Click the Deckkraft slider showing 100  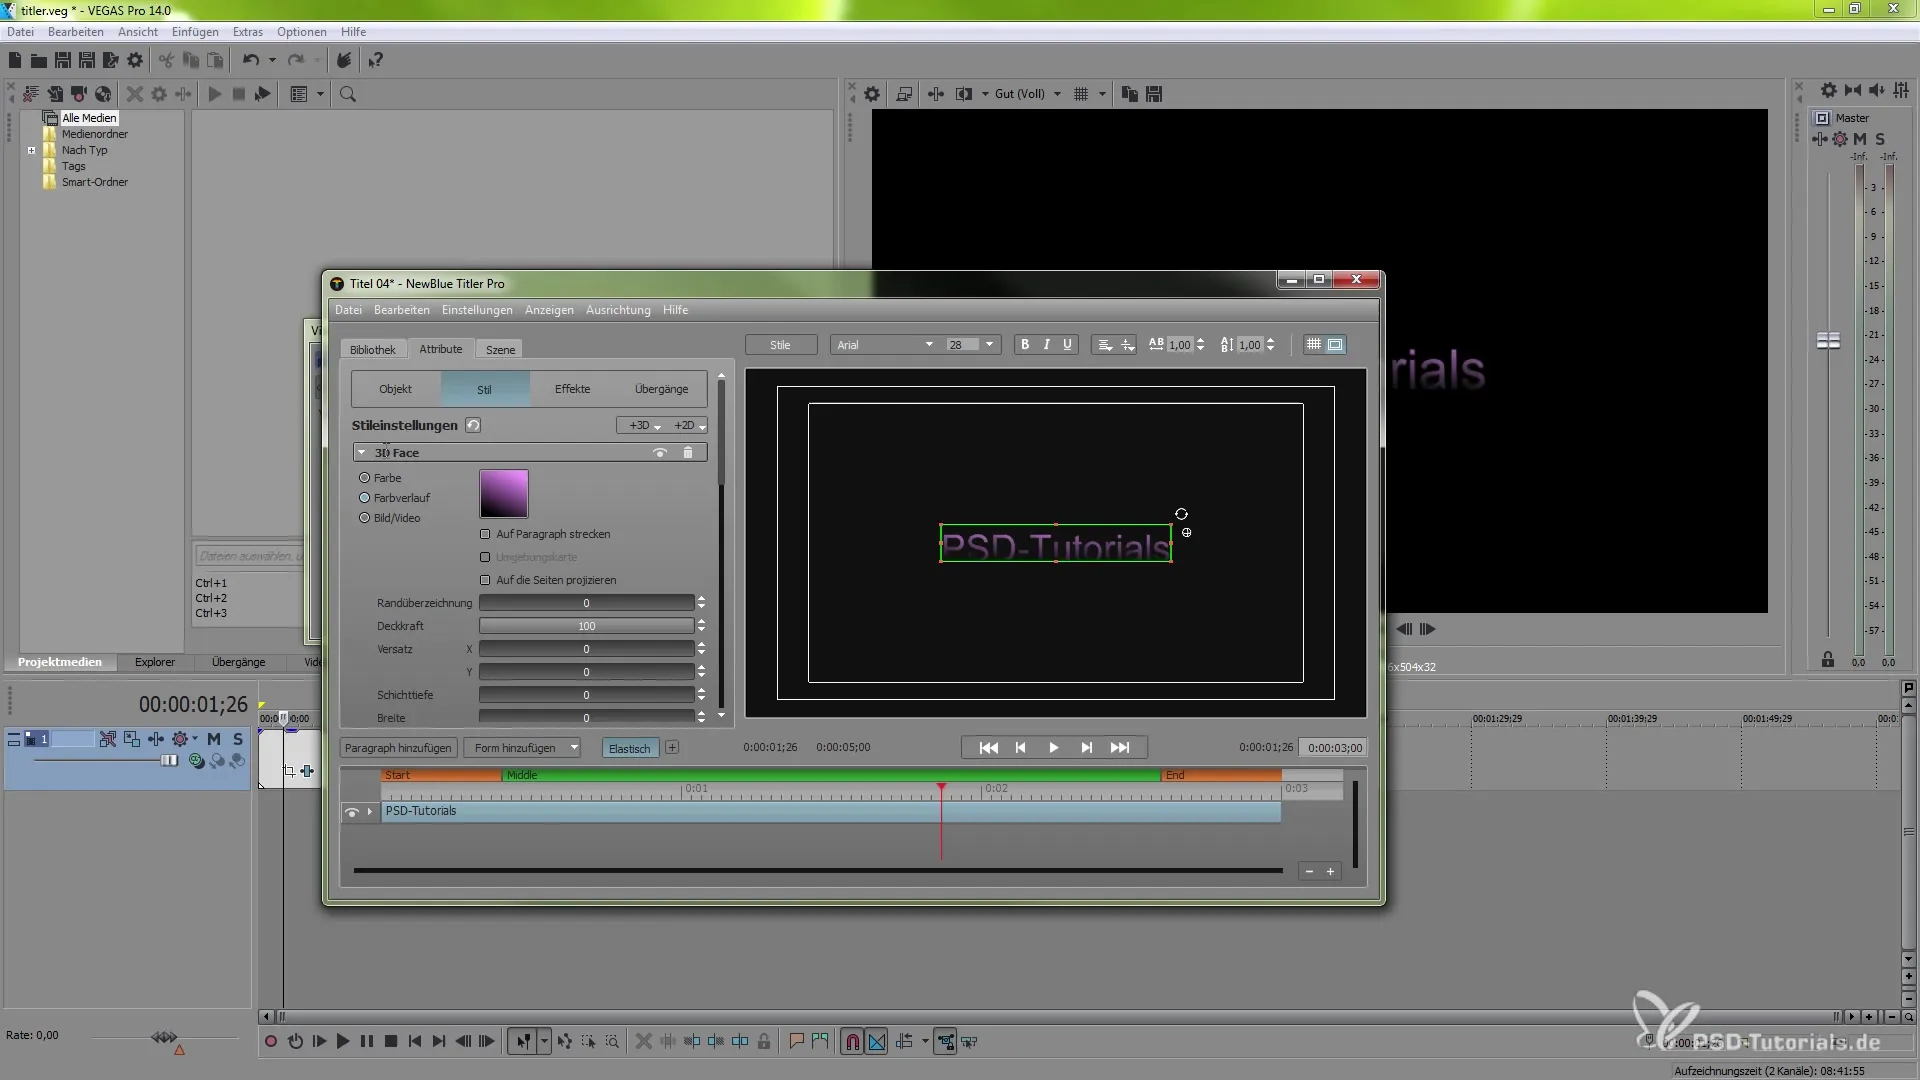(586, 626)
